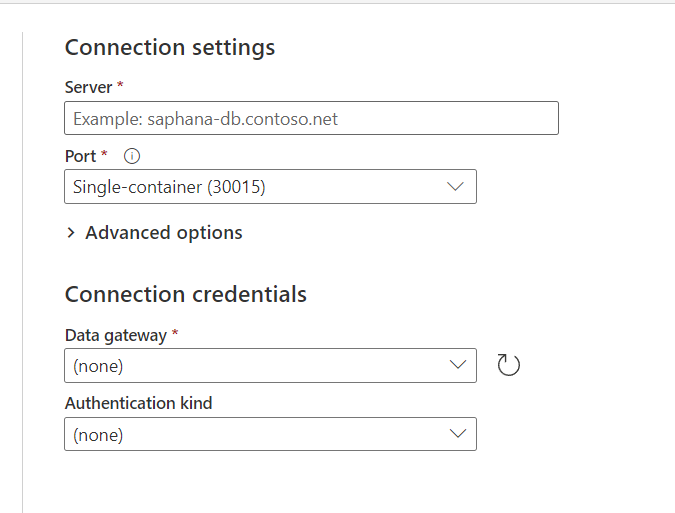Click the "Advanced options" label text
The height and width of the screenshot is (513, 675).
point(164,233)
